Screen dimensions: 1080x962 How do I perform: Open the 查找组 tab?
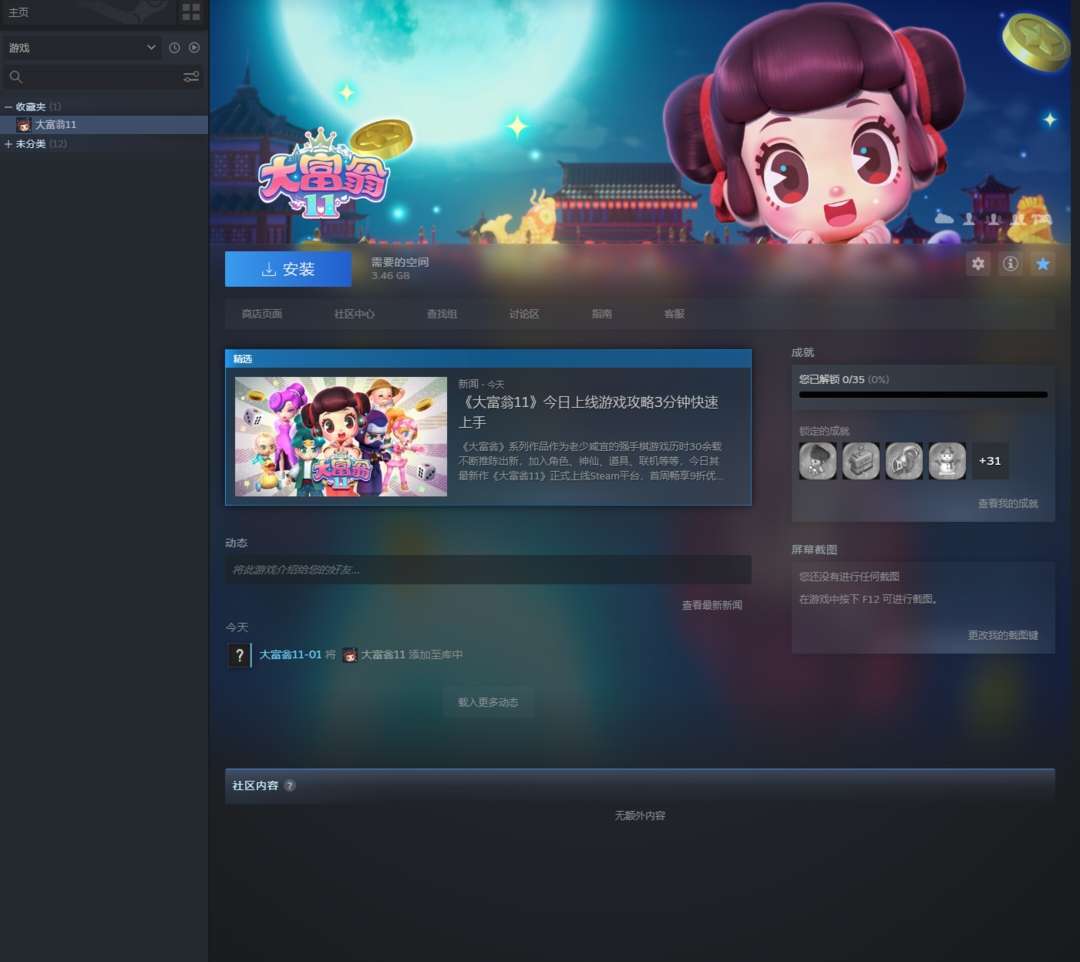pos(442,314)
